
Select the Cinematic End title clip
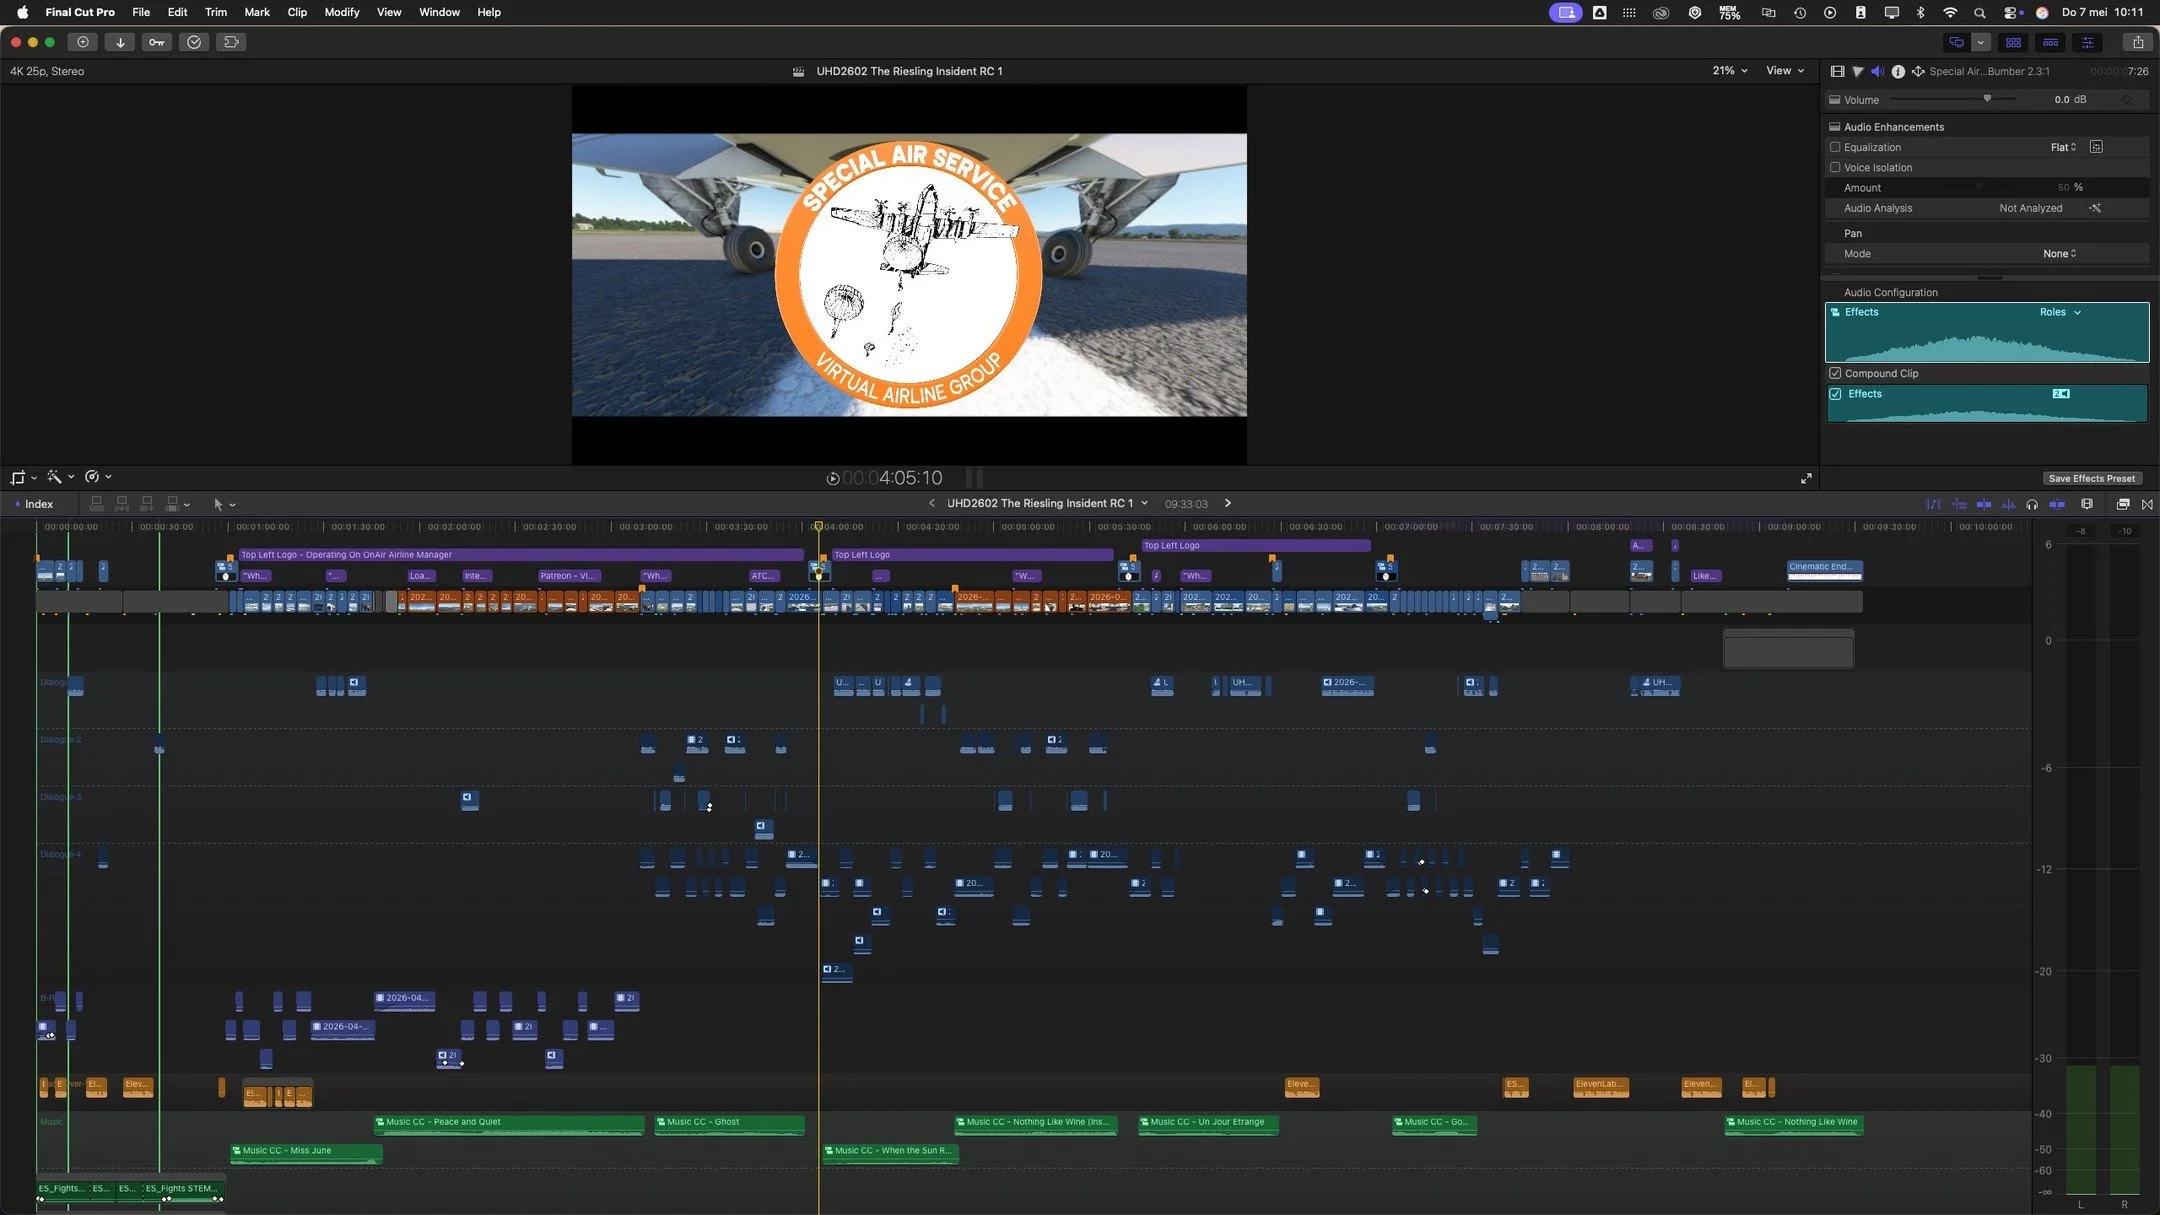click(x=1824, y=570)
